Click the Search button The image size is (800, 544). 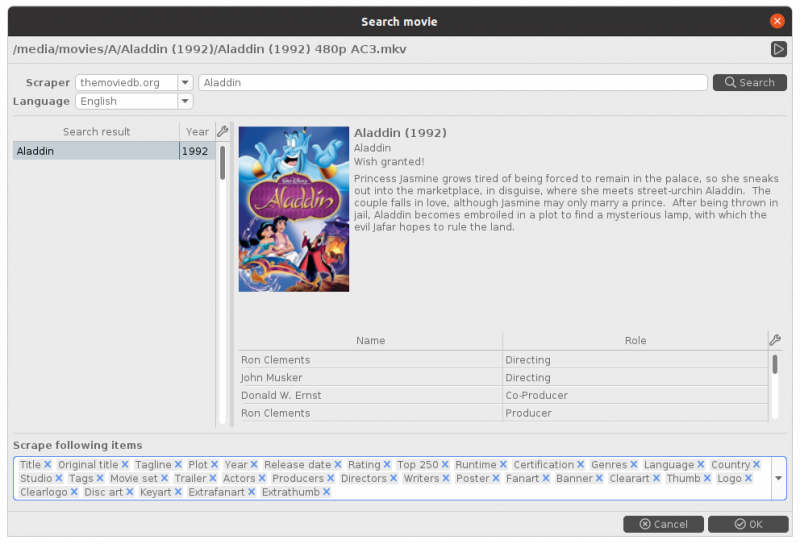(x=749, y=82)
